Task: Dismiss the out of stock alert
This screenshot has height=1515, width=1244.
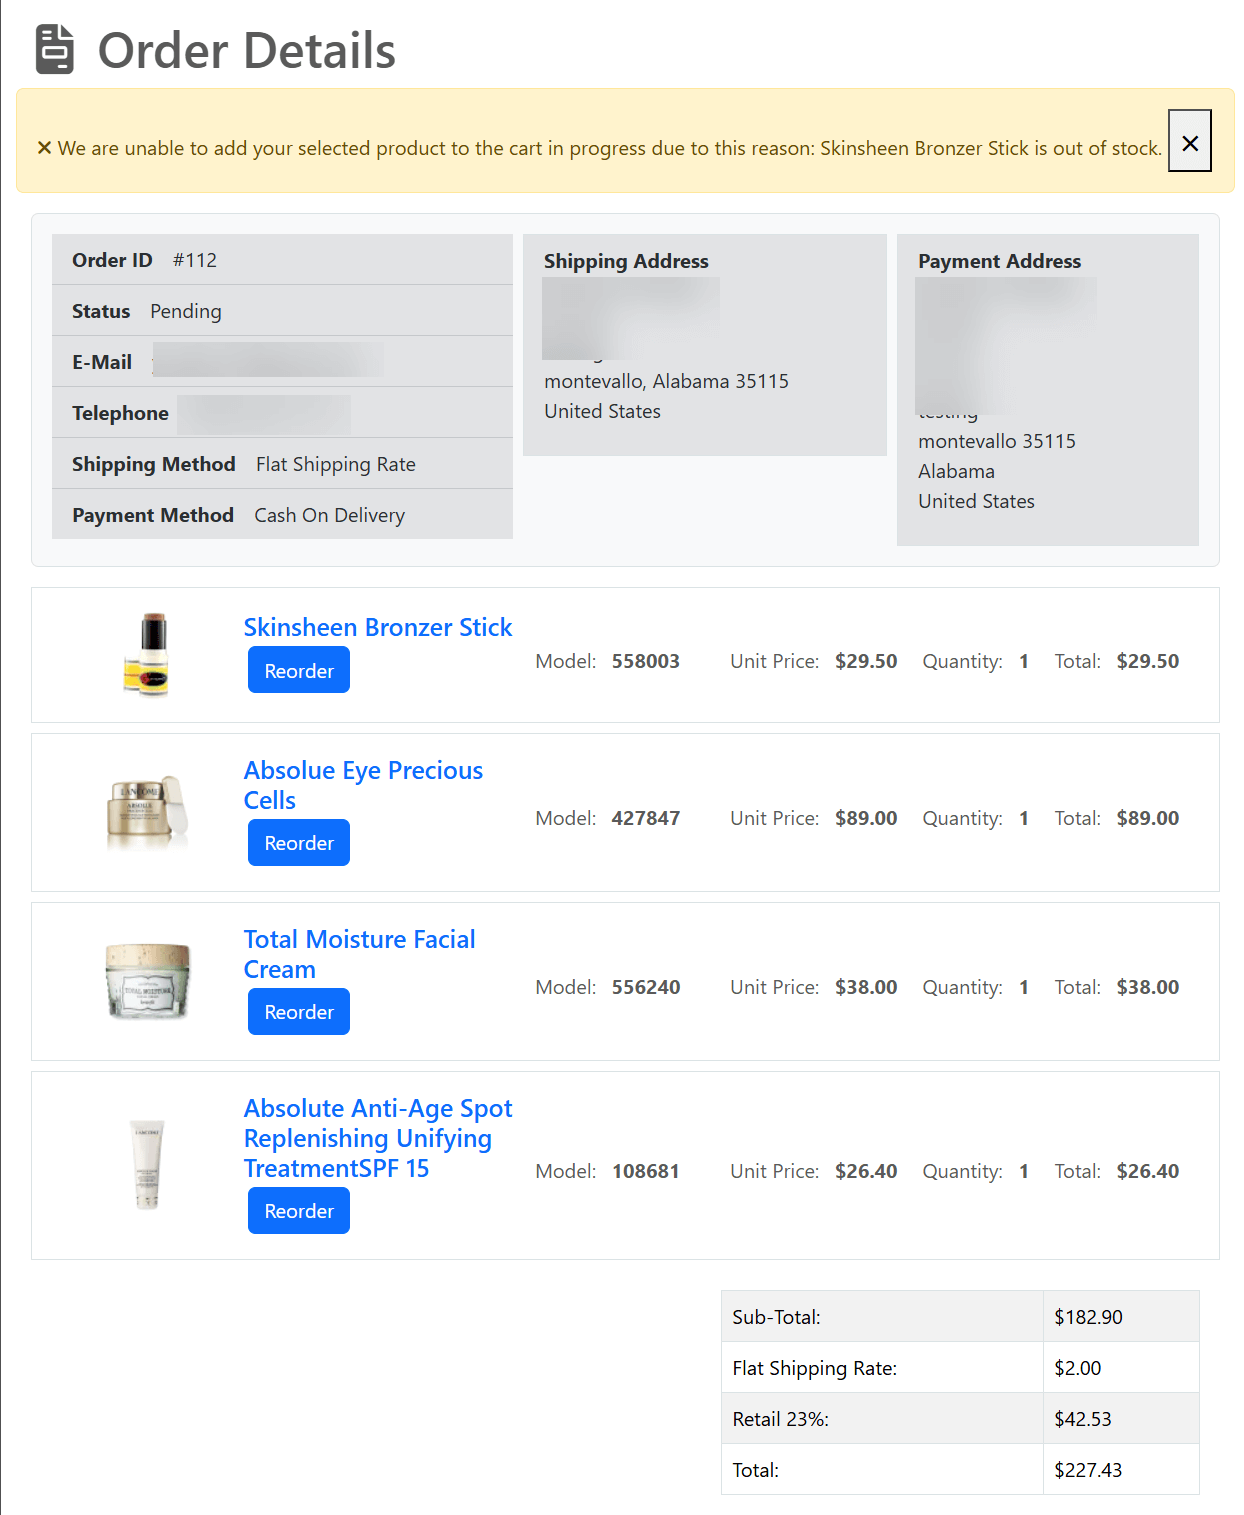Action: pos(1189,141)
